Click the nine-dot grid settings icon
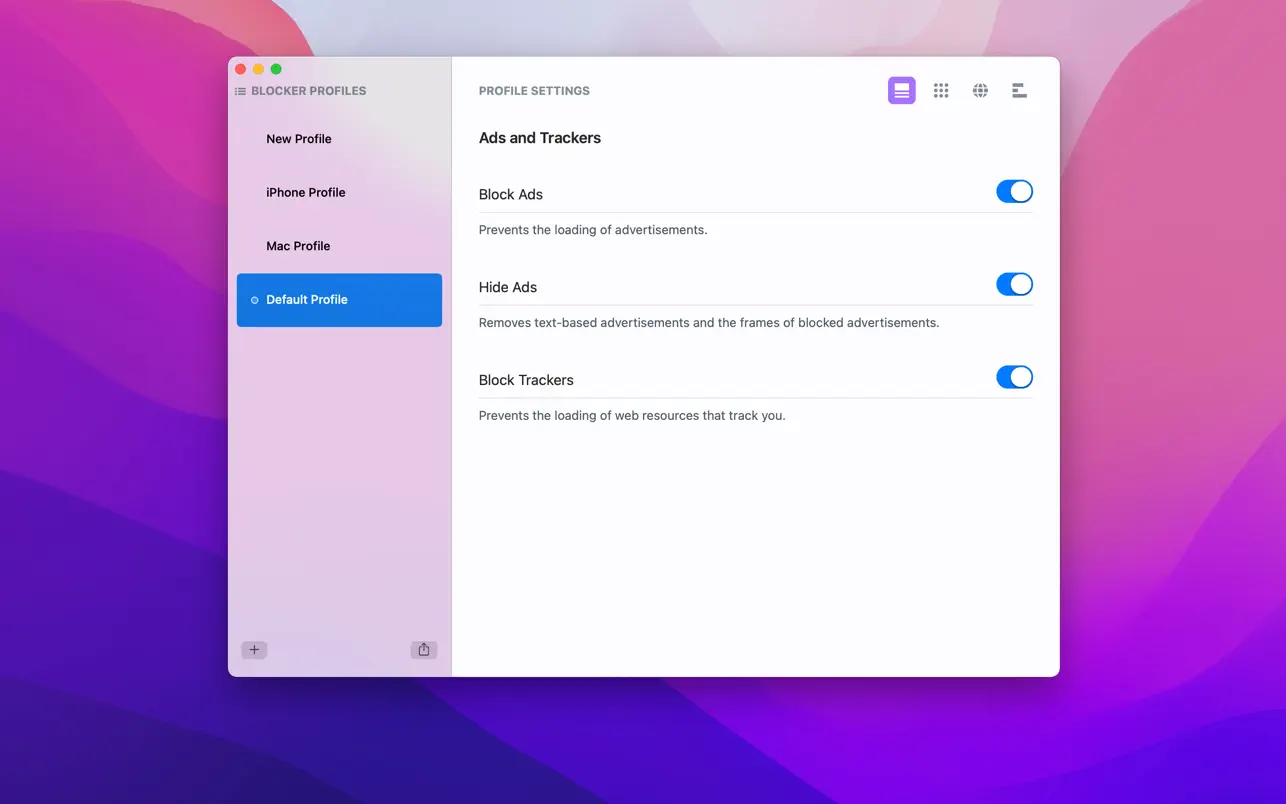 tap(941, 91)
